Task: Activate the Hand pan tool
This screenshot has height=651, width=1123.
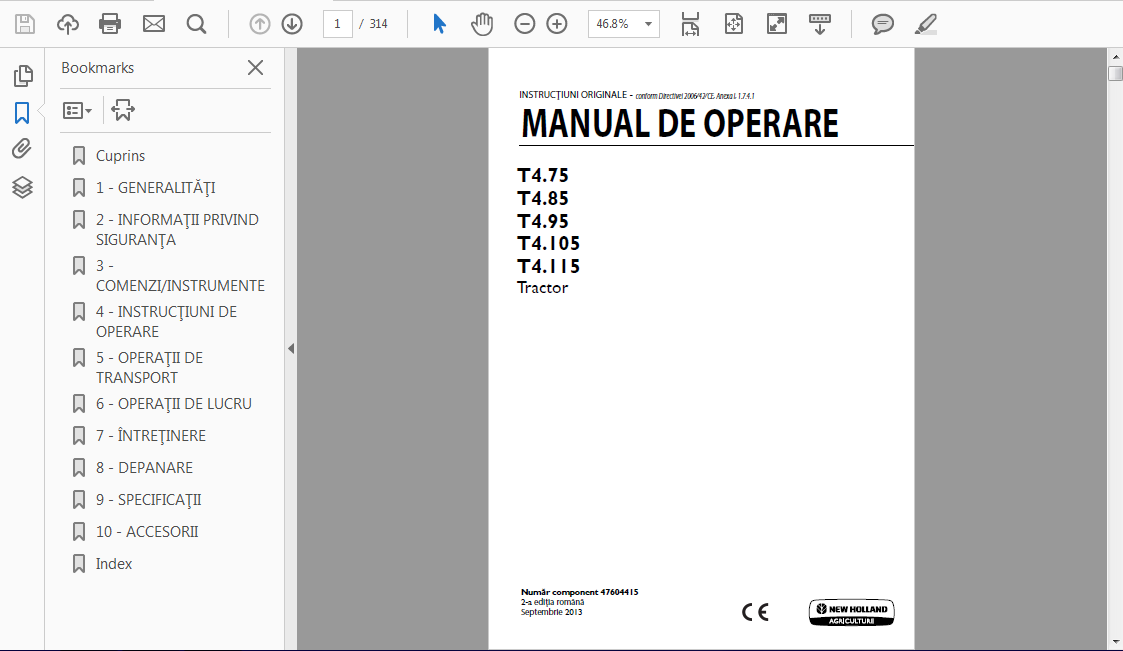Action: pos(482,24)
